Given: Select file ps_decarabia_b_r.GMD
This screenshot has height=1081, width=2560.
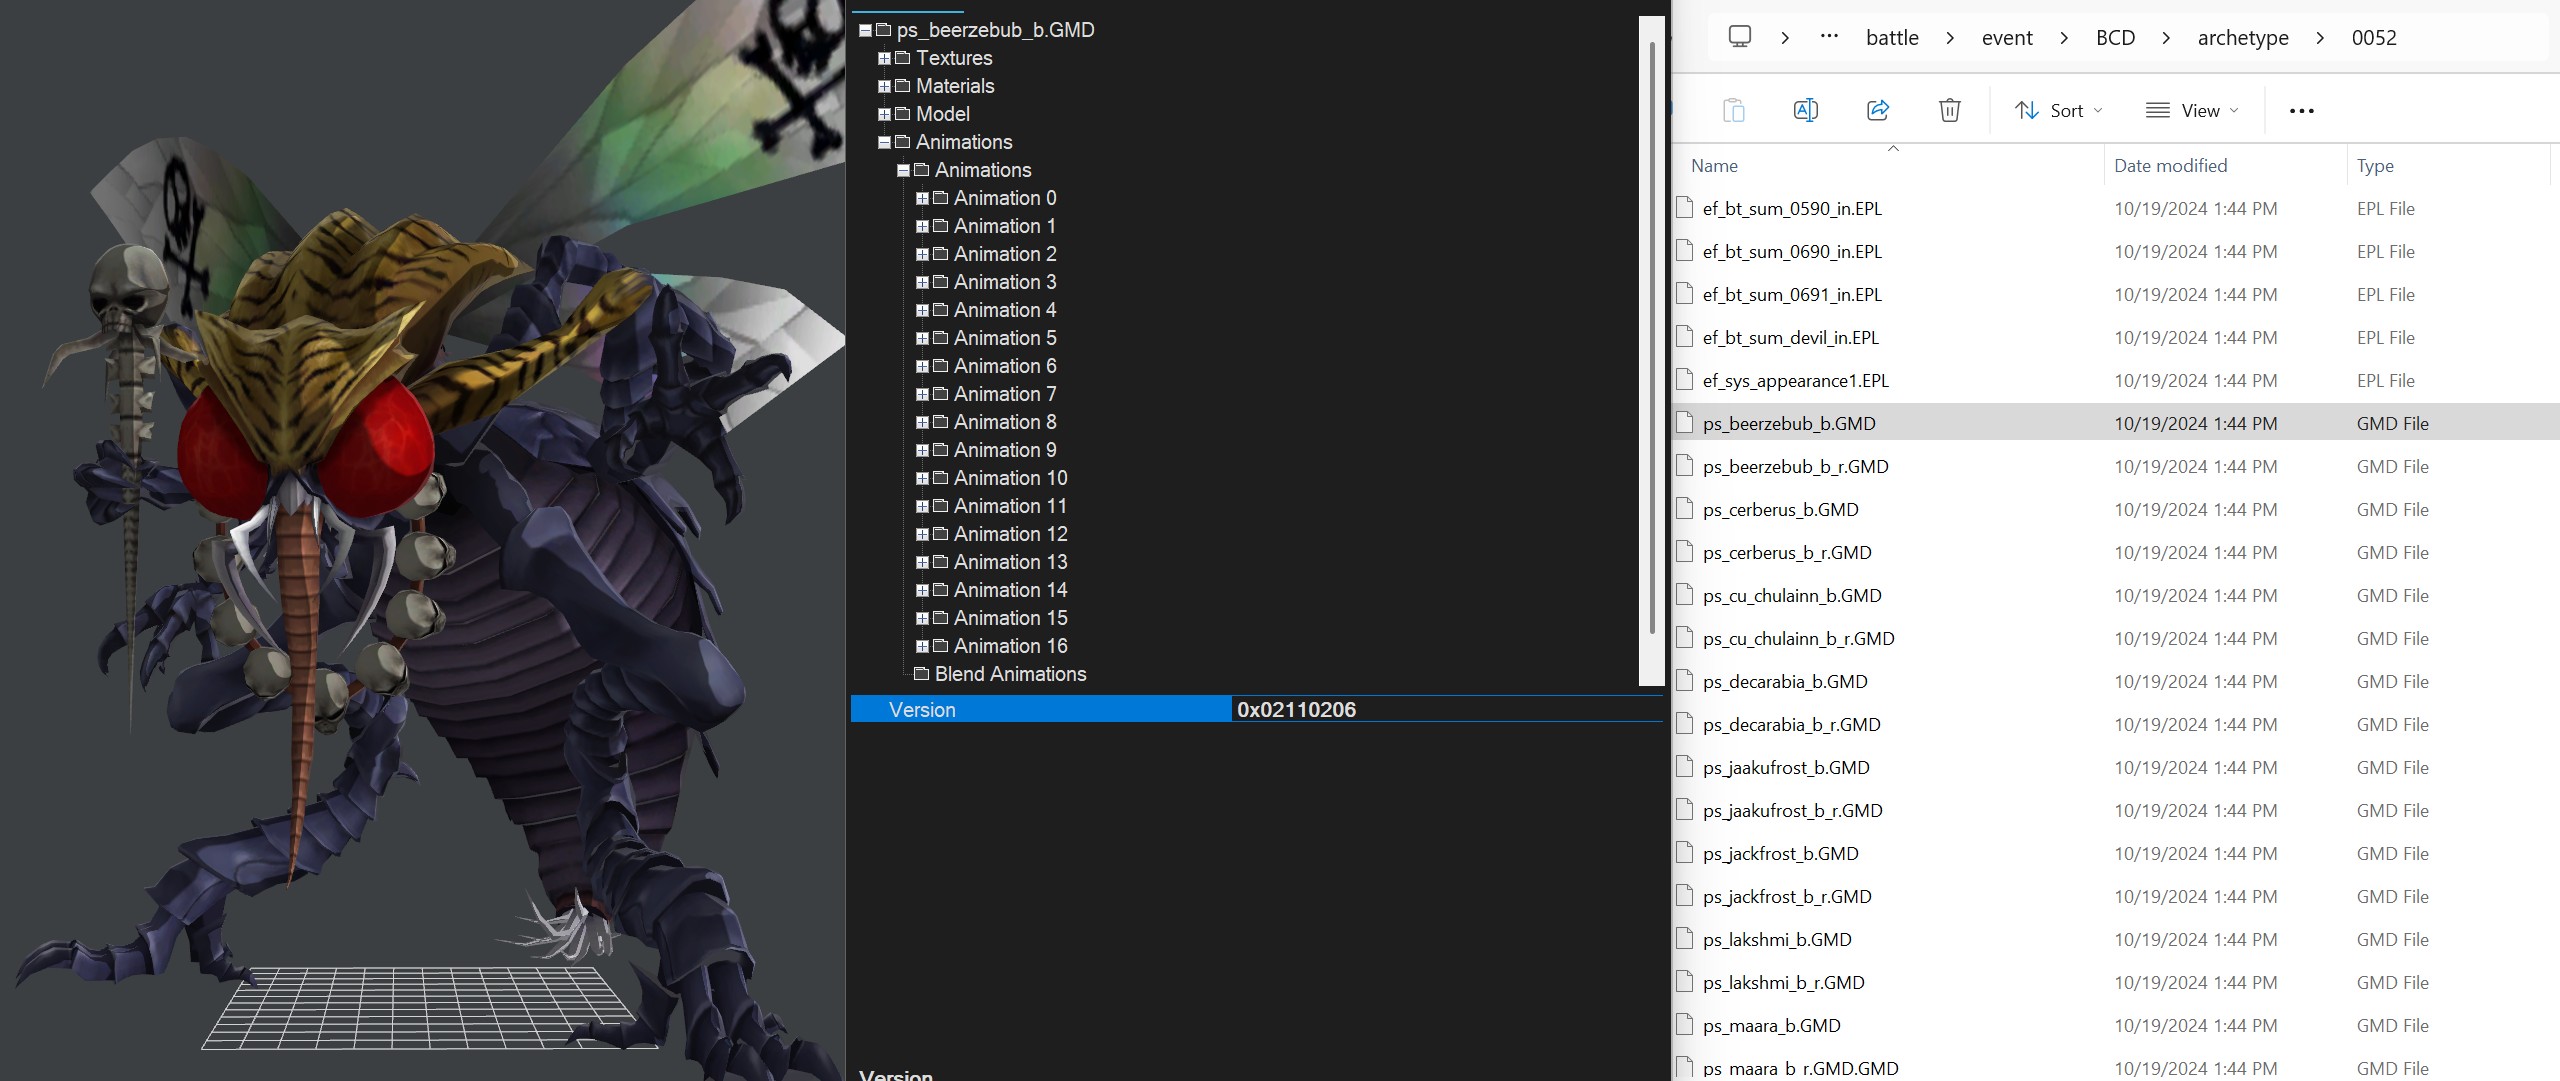Looking at the screenshot, I should click(x=1791, y=724).
